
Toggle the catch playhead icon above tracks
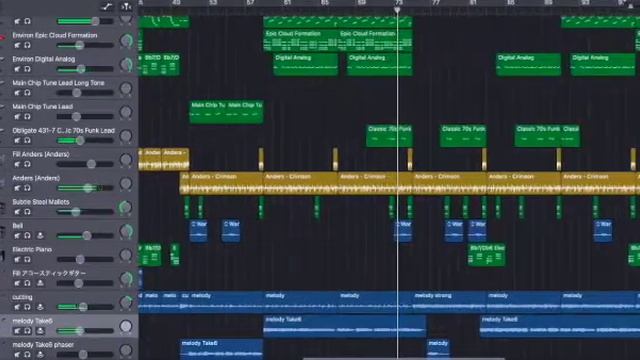(x=126, y=6)
